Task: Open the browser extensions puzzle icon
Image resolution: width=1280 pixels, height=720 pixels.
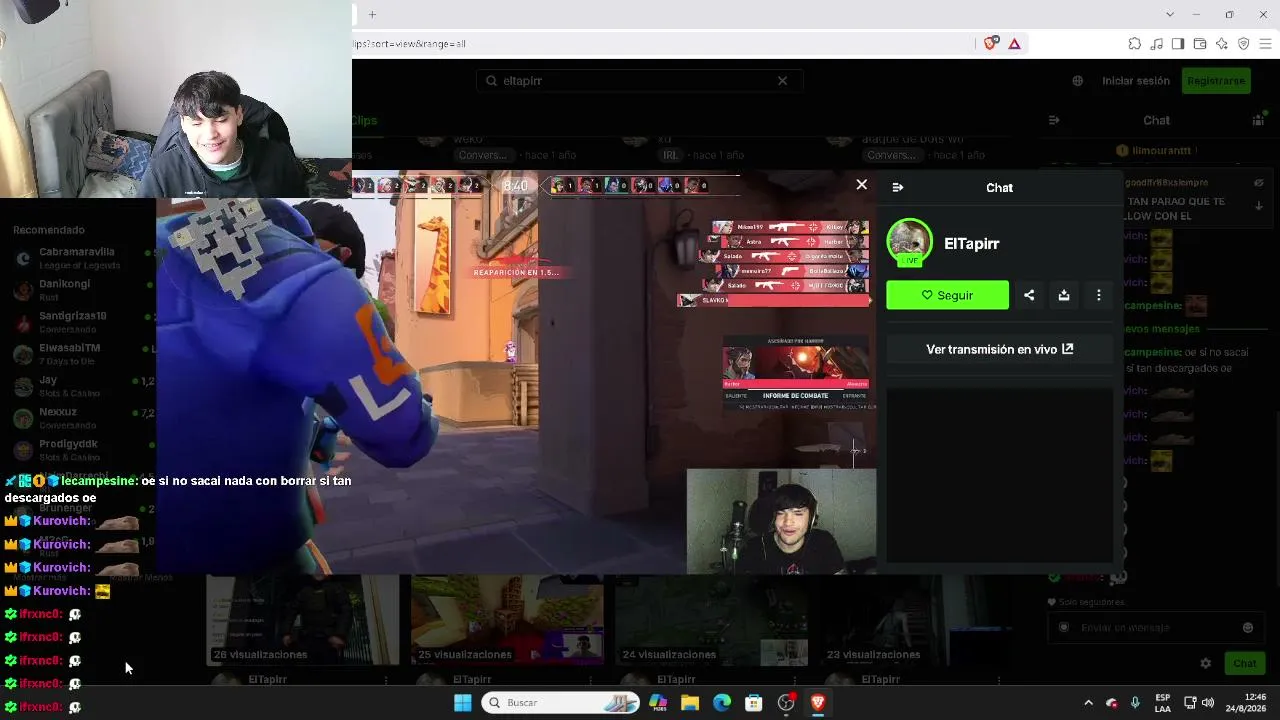Action: pyautogui.click(x=1135, y=44)
